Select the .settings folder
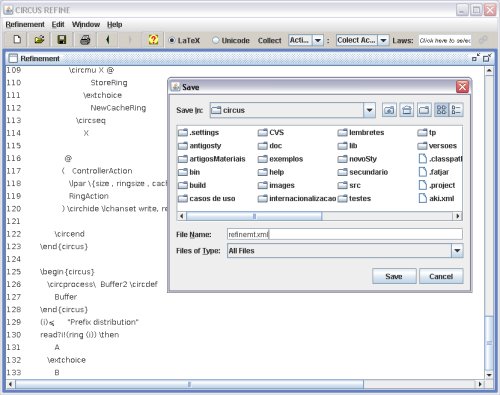The height and width of the screenshot is (395, 500). [x=198, y=132]
